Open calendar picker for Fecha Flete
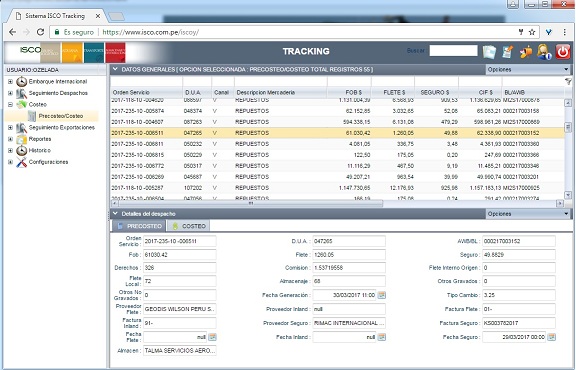The image size is (576, 370). 212,337
